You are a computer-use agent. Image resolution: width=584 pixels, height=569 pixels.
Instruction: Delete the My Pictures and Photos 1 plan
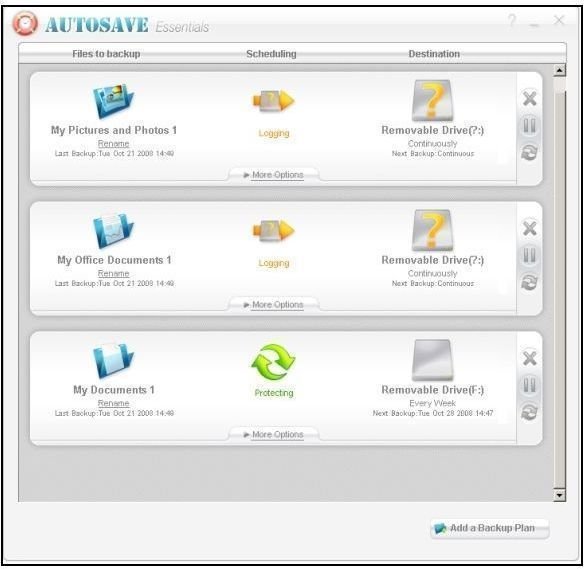tap(529, 99)
